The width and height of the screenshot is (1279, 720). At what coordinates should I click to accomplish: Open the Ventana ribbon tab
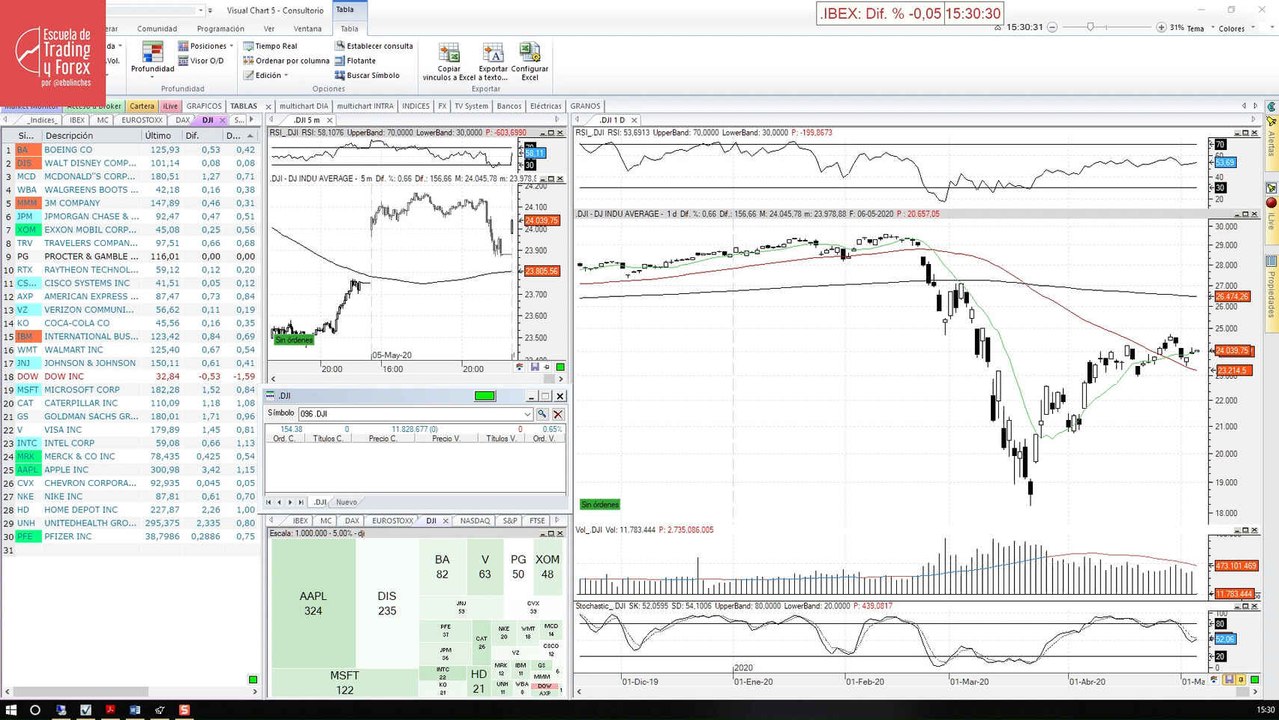308,29
